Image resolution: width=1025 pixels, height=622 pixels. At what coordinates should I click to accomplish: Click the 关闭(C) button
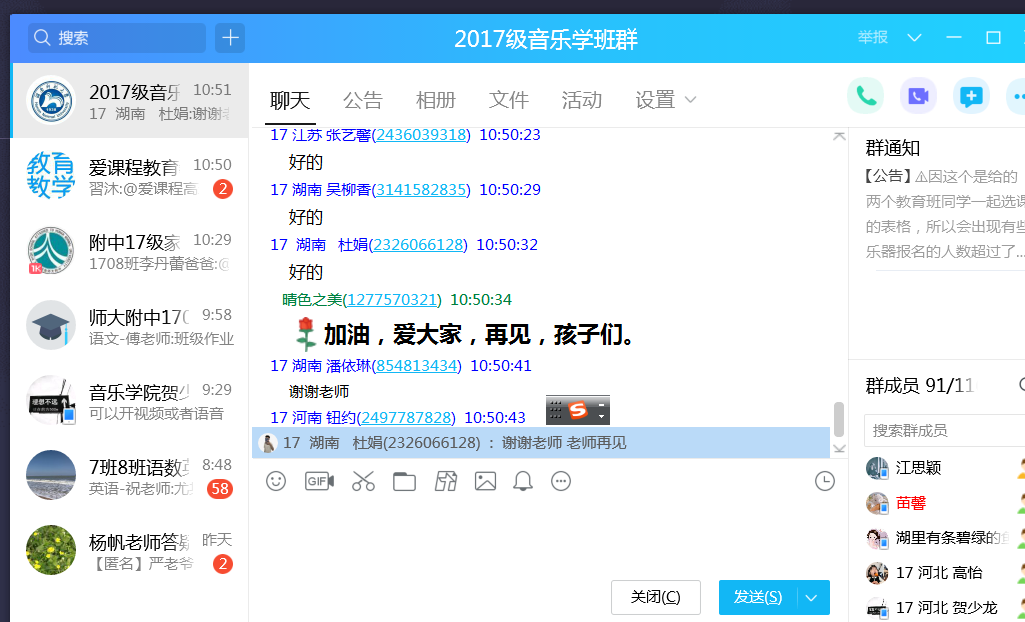coord(655,598)
